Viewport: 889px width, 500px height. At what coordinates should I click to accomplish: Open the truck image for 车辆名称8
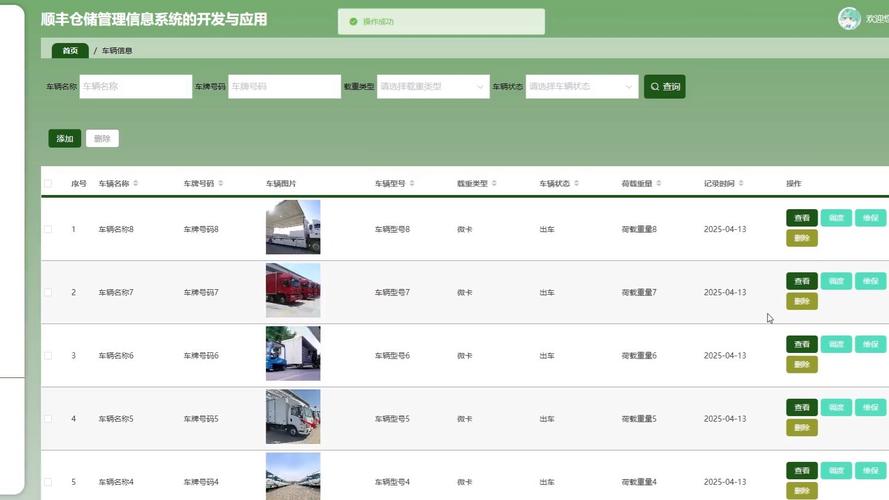(293, 227)
